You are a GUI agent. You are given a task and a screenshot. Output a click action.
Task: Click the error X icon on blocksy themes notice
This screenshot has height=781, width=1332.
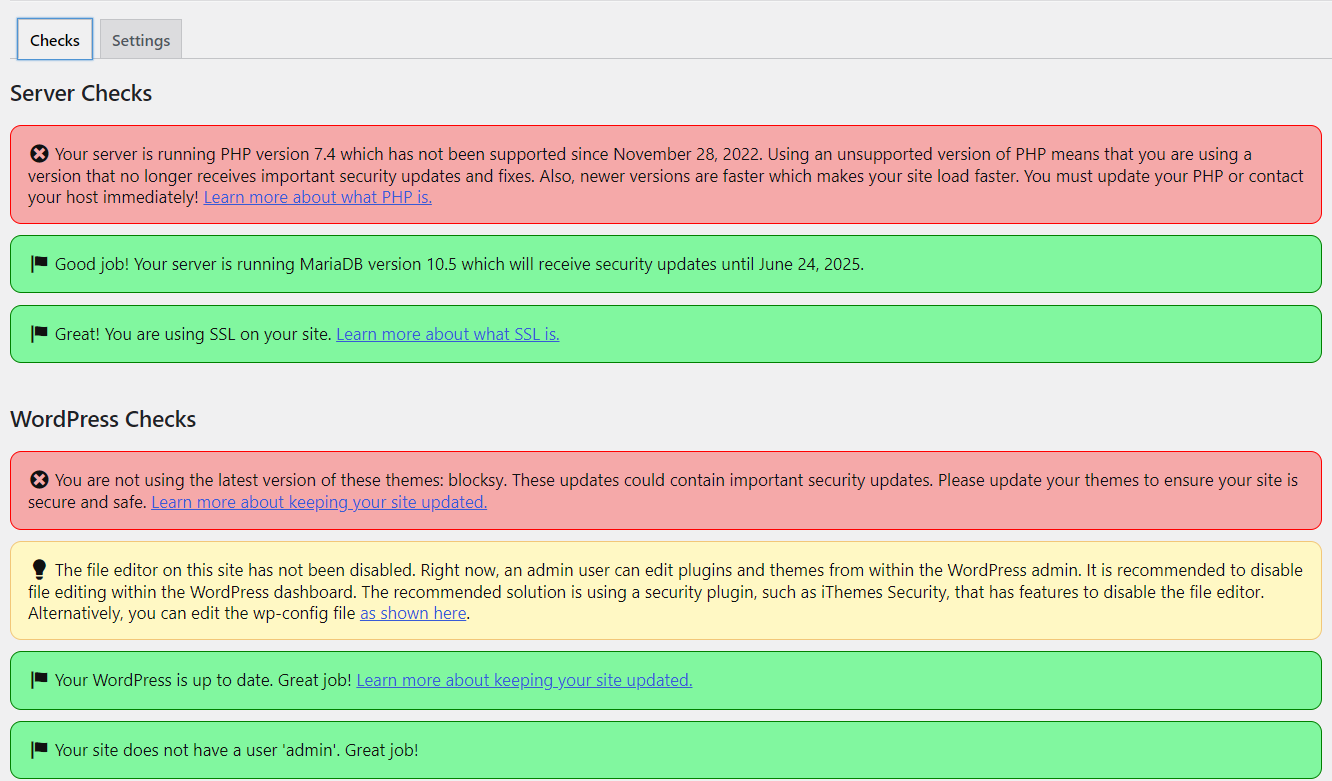[39, 480]
